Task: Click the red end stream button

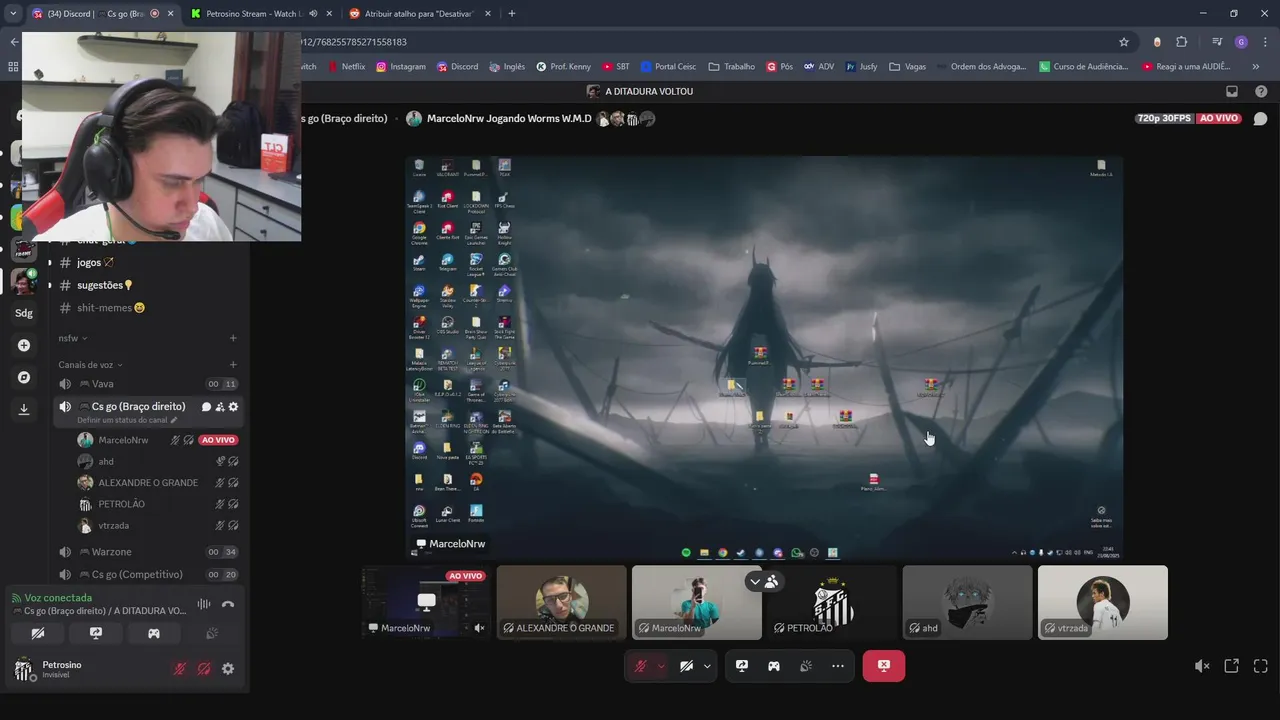Action: pos(884,666)
